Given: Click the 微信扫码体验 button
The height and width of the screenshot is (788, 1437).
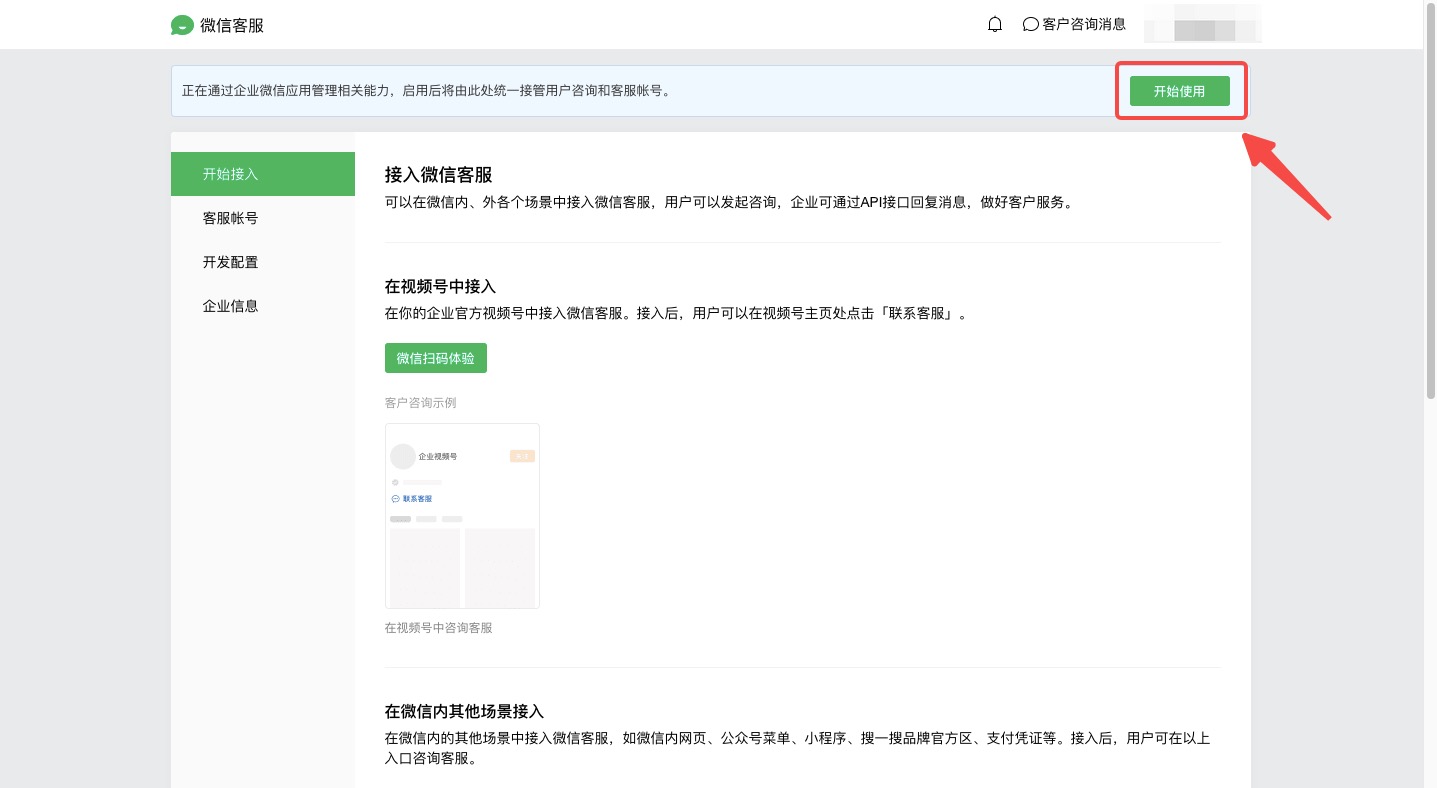Looking at the screenshot, I should point(435,357).
